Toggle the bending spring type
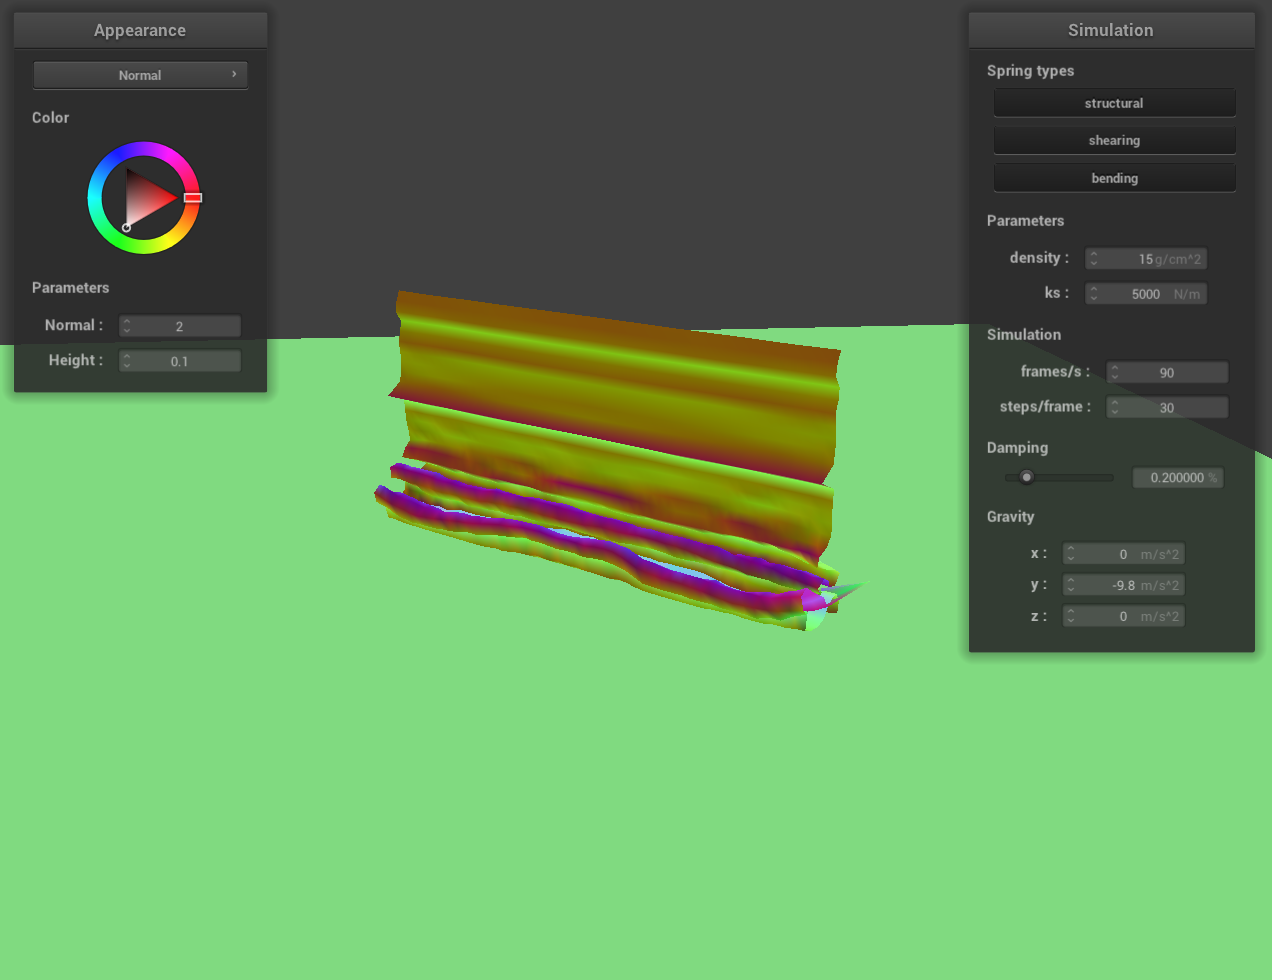 (1114, 178)
